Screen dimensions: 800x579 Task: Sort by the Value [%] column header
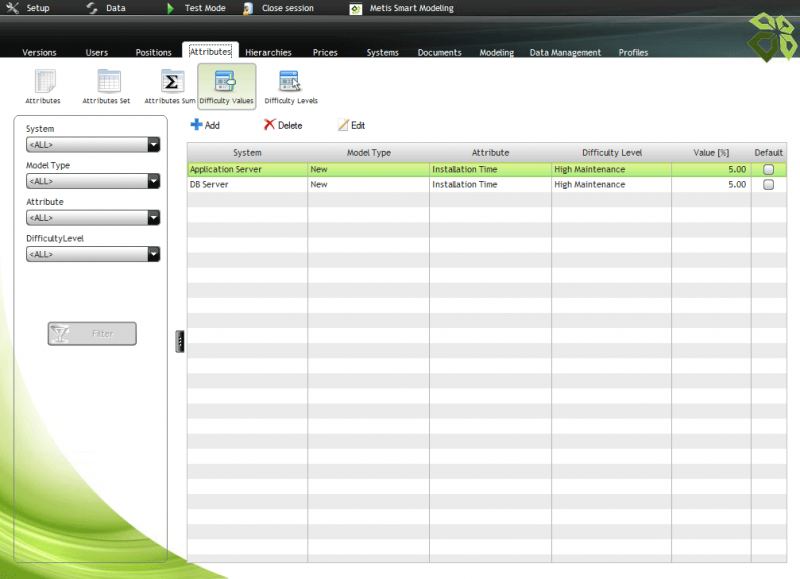click(x=710, y=152)
